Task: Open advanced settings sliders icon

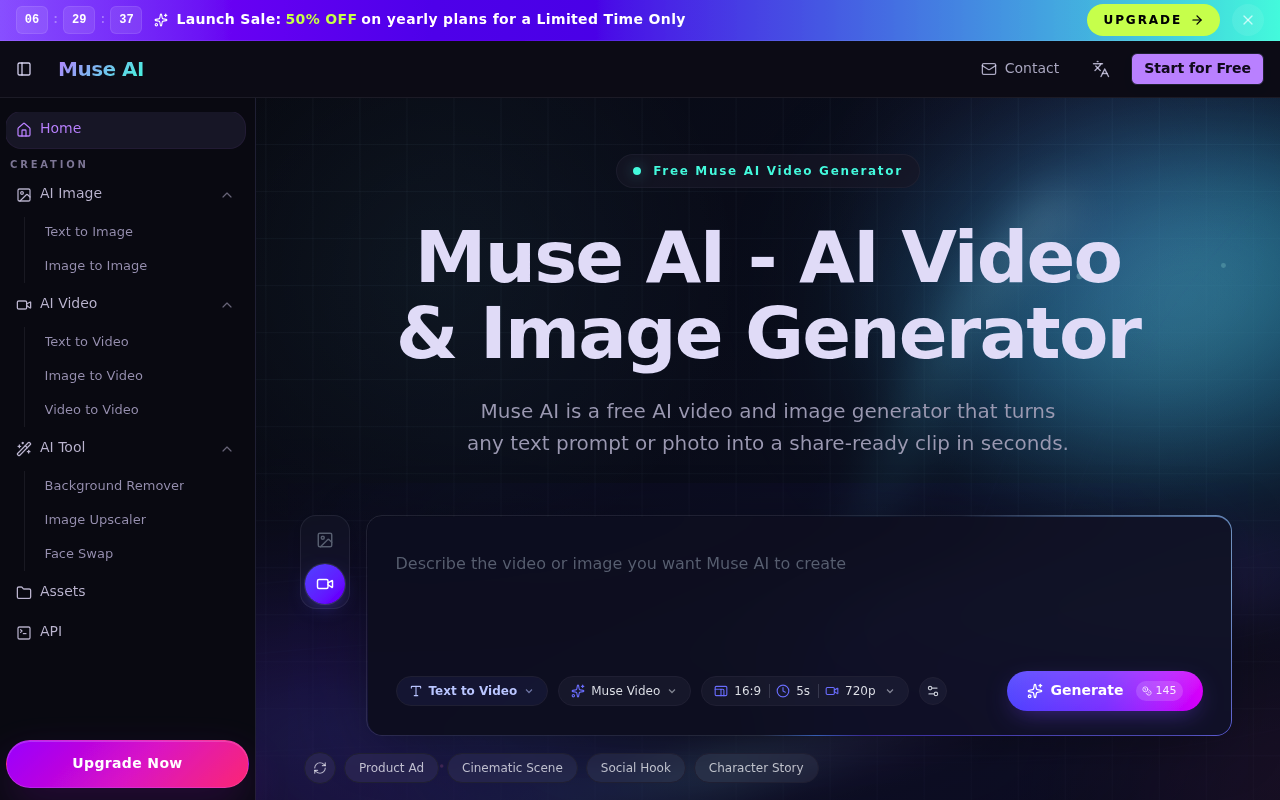Action: click(x=933, y=691)
